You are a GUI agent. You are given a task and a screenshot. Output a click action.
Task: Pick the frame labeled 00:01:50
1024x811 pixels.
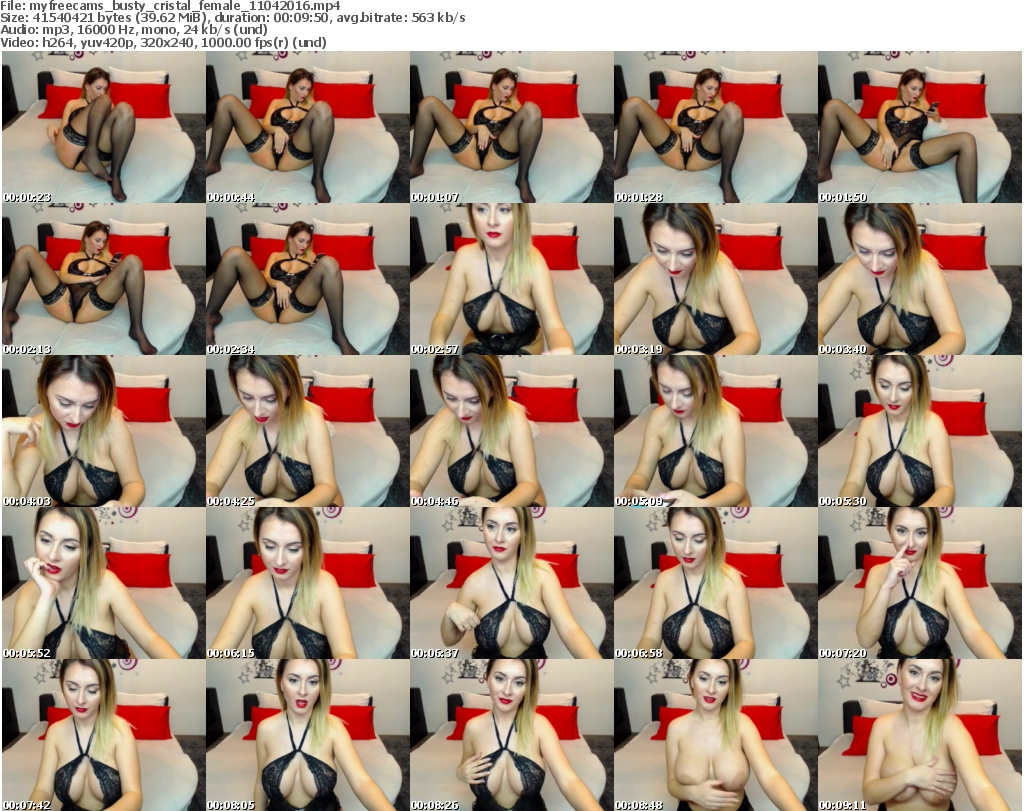coord(919,128)
